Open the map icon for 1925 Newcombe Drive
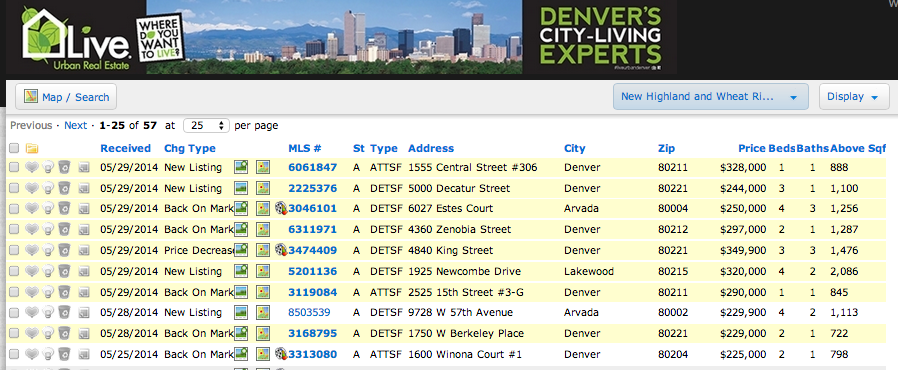Viewport: 898px width, 370px height. click(x=262, y=271)
